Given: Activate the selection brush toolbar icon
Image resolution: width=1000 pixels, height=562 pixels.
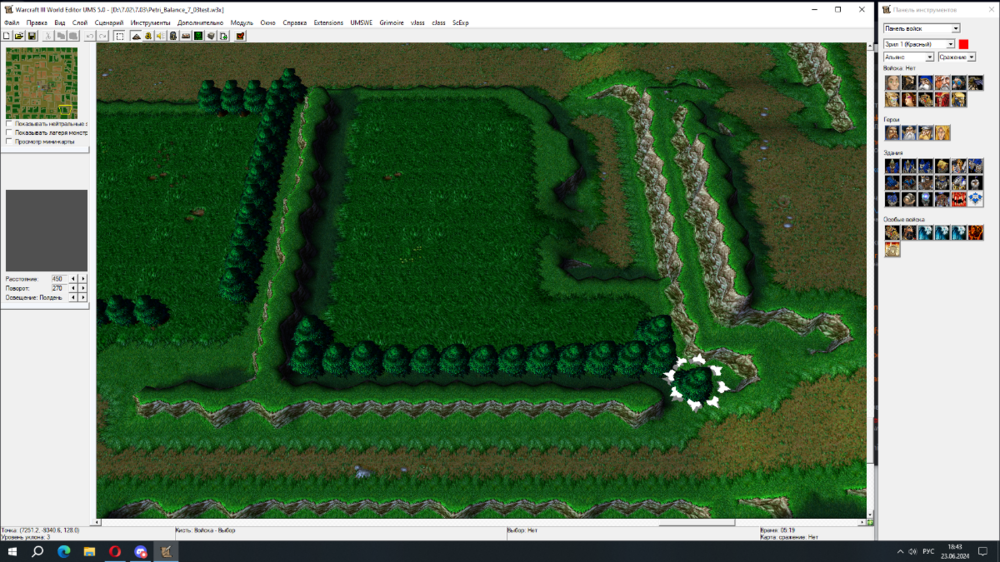Looking at the screenshot, I should click(x=119, y=36).
